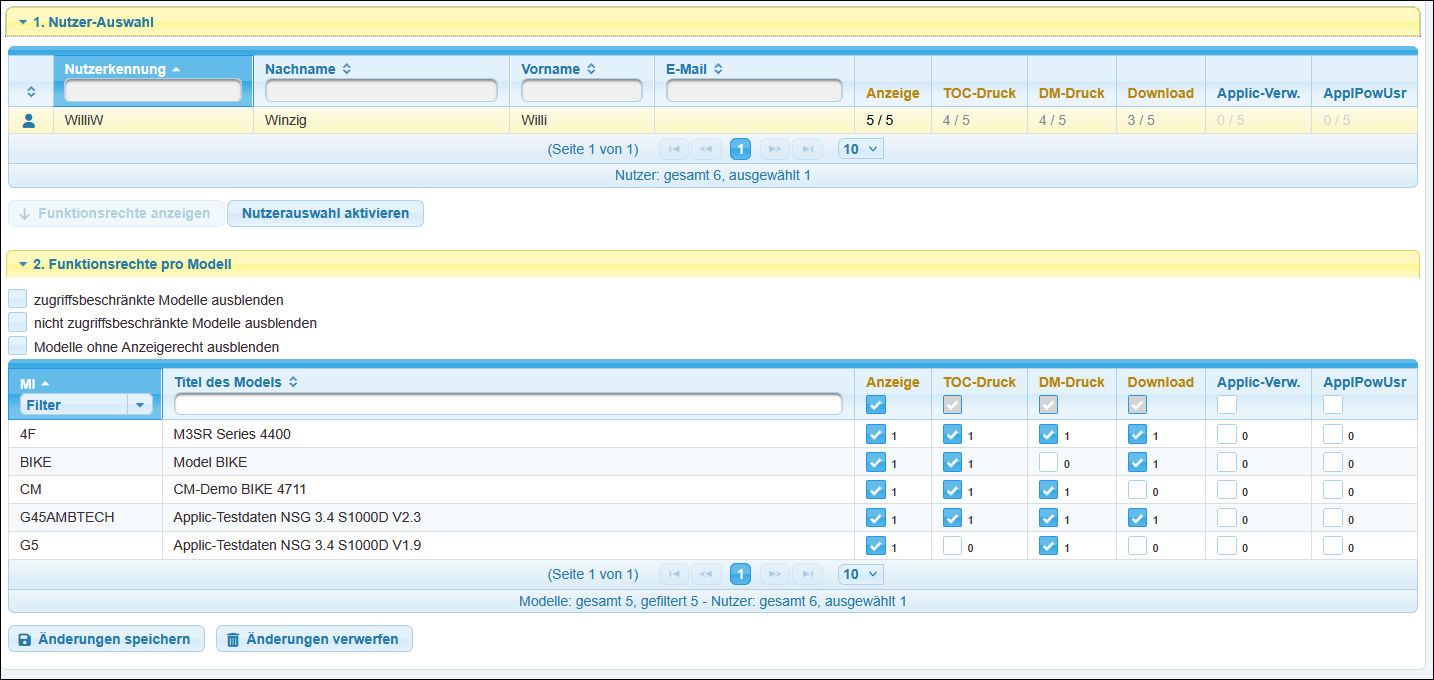Sort the Nutzerkennung column arrow
The width and height of the screenshot is (1434, 680).
pyautogui.click(x=176, y=69)
